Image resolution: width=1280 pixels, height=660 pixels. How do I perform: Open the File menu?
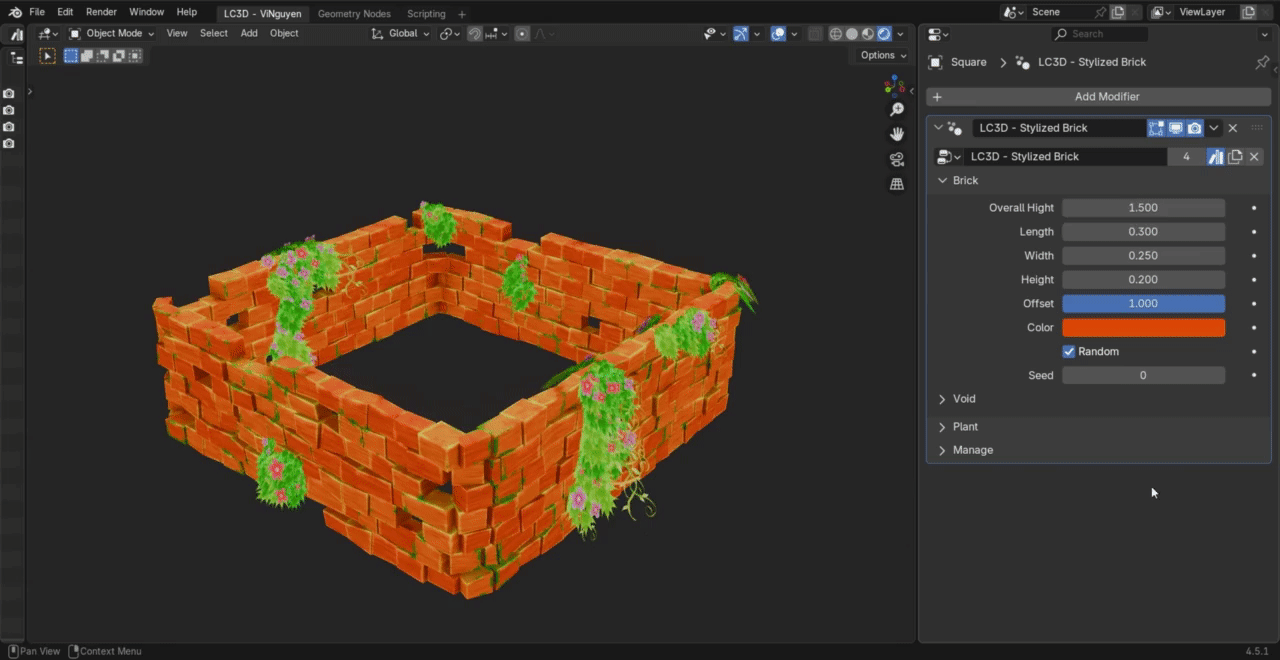tap(37, 12)
